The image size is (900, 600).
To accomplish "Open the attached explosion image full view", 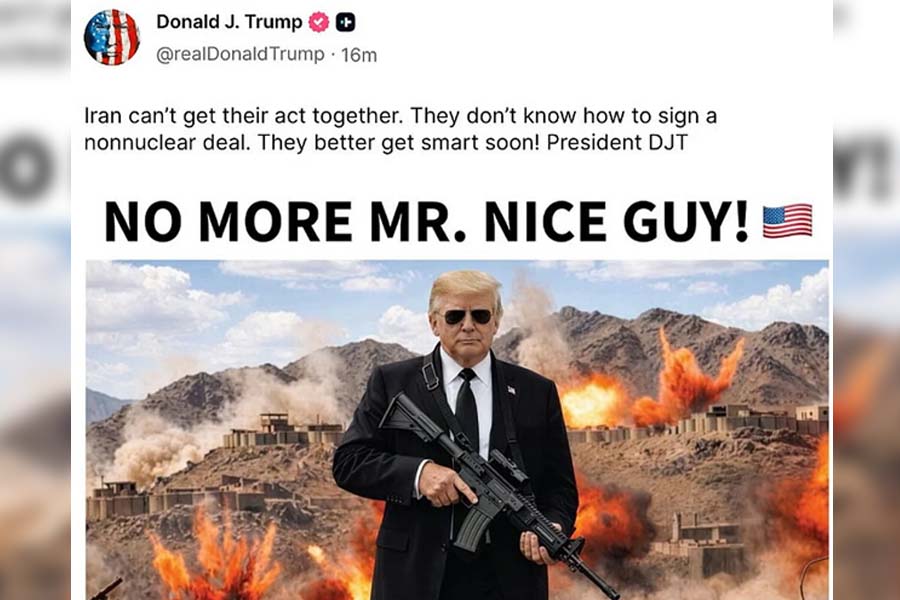I will pos(457,430).
